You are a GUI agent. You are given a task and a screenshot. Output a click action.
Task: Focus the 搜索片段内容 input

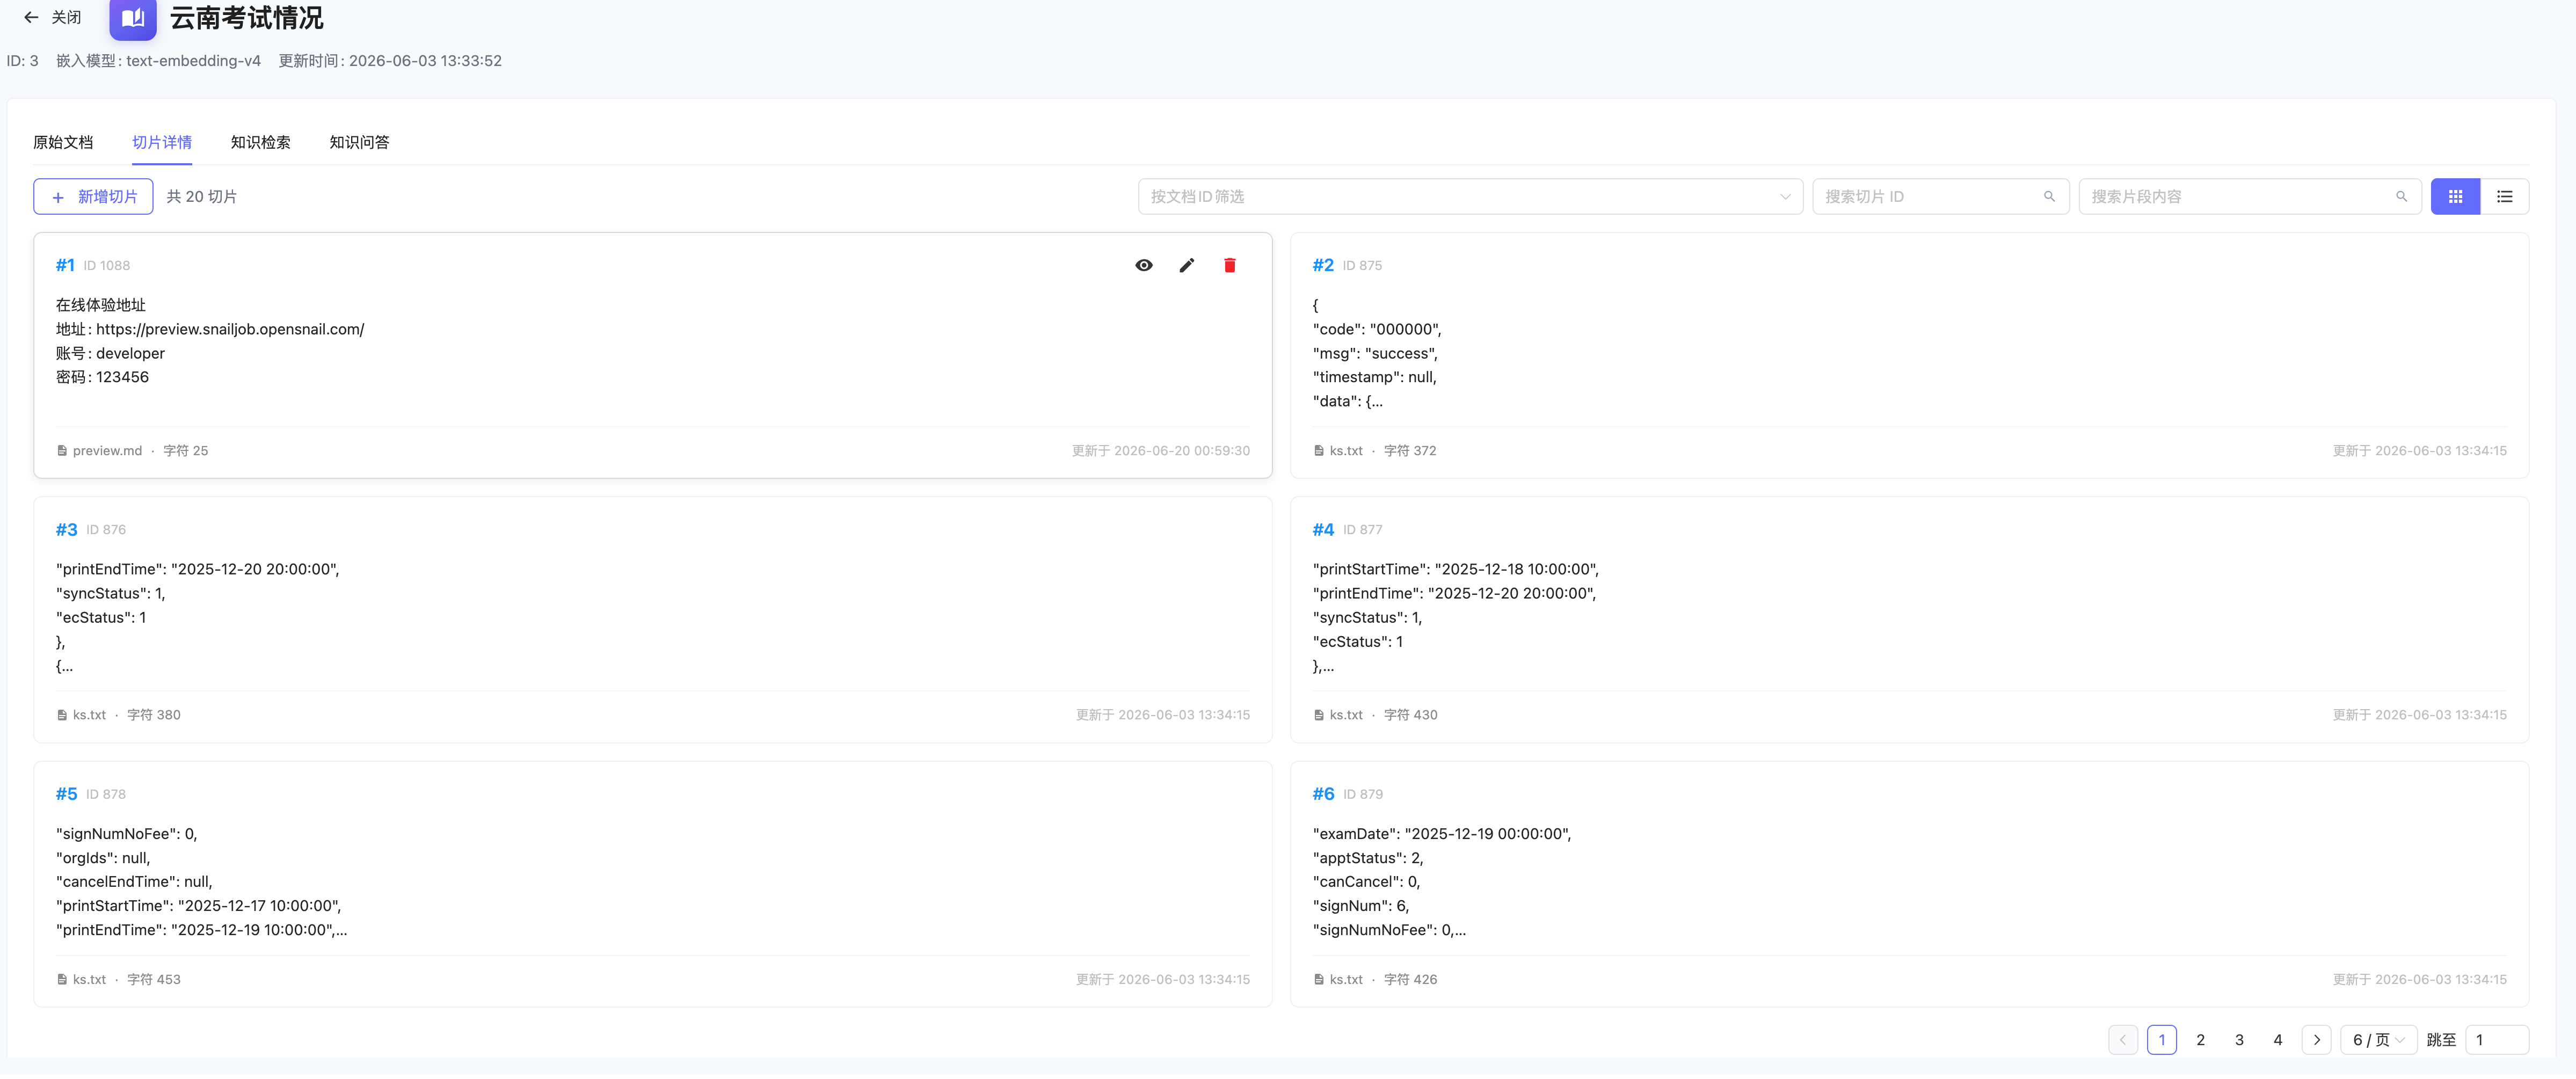[x=2249, y=197]
